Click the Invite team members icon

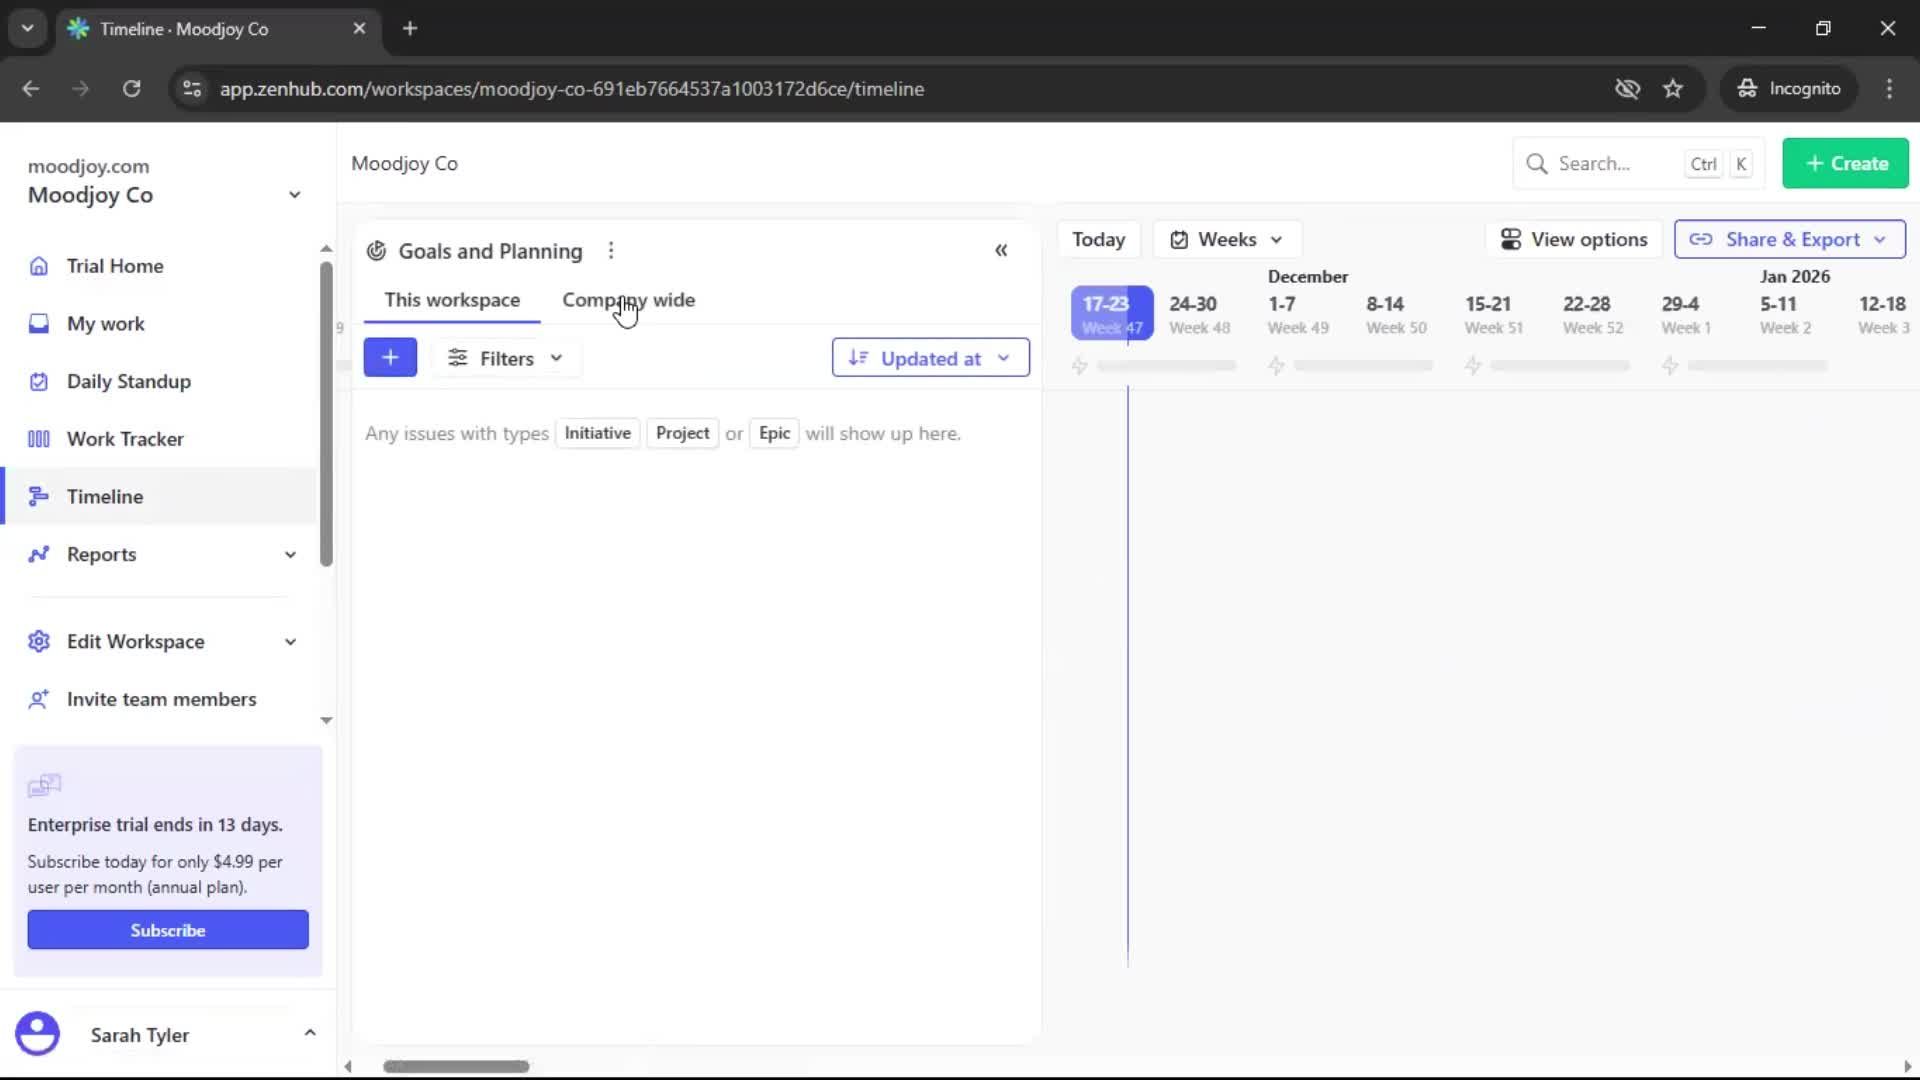[x=38, y=700]
